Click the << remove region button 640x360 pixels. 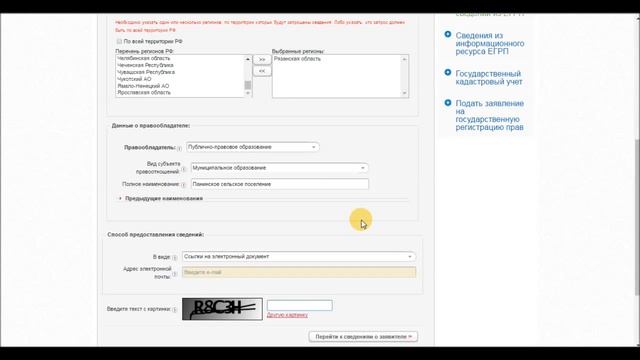coord(262,71)
